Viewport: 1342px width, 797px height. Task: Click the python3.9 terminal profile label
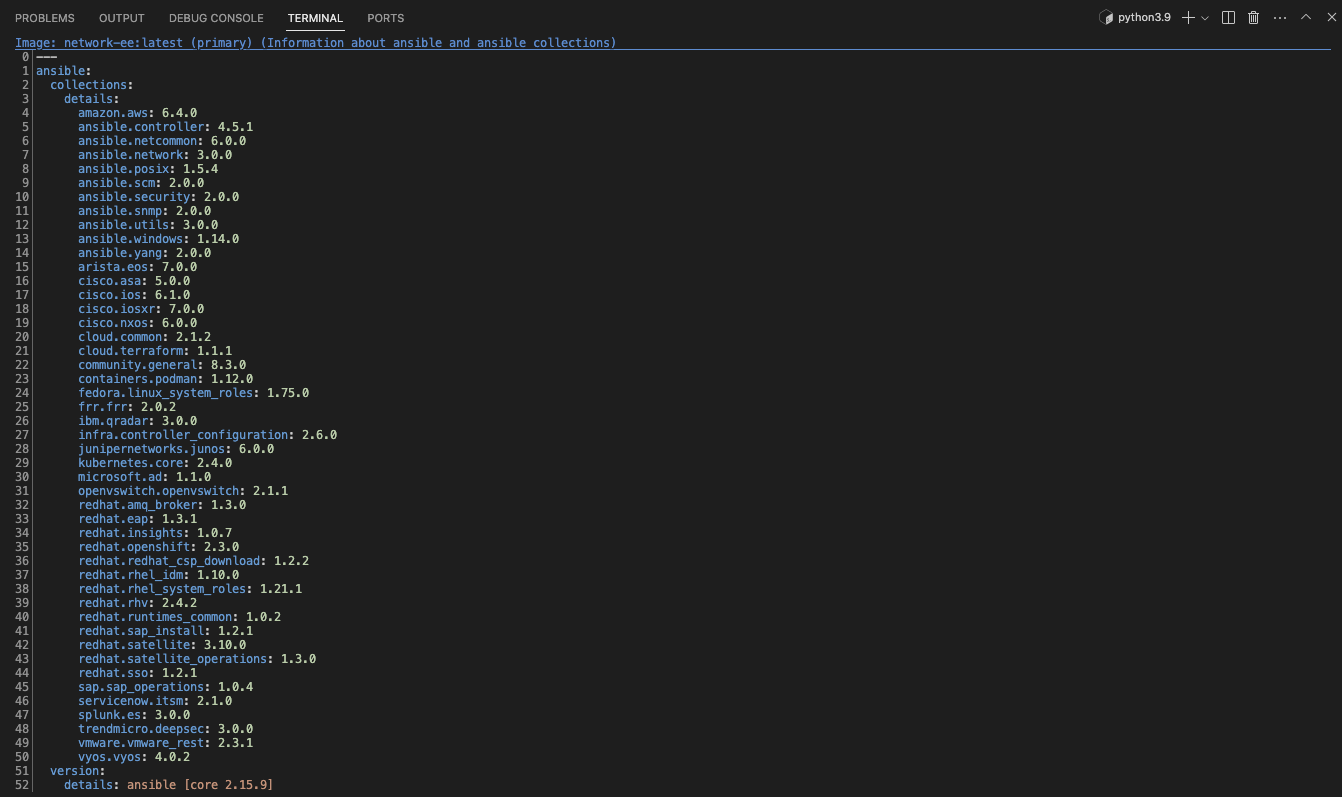[1144, 18]
